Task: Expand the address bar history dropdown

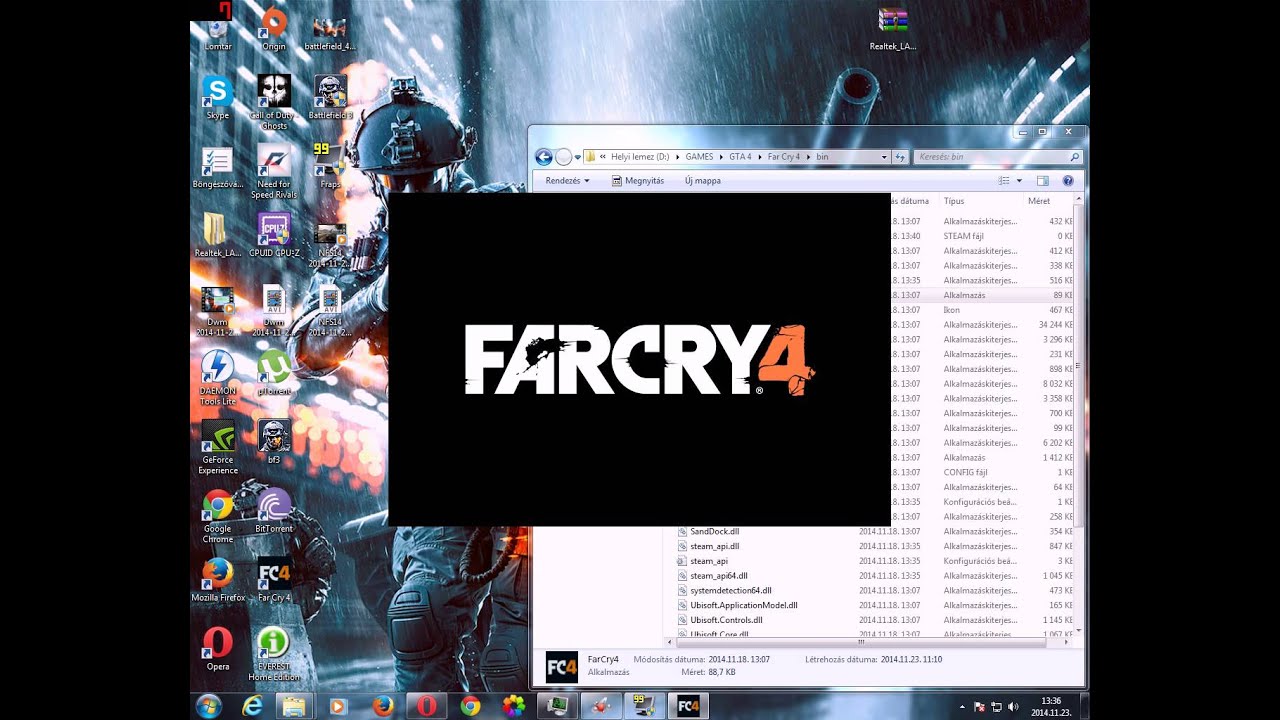Action: point(884,157)
